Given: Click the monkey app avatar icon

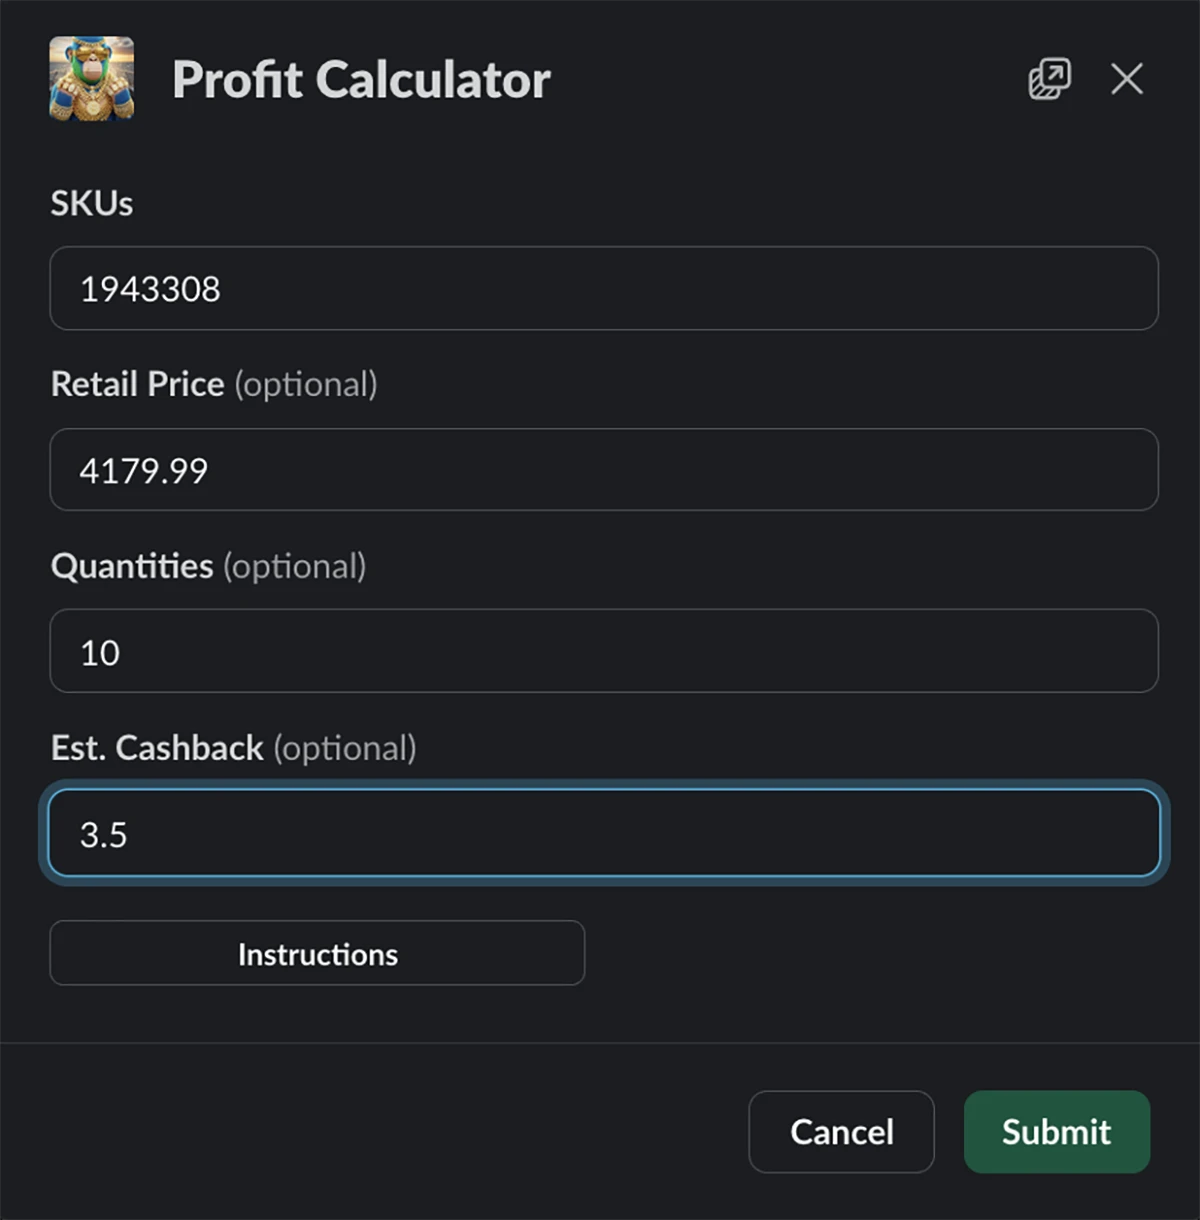Looking at the screenshot, I should [93, 80].
